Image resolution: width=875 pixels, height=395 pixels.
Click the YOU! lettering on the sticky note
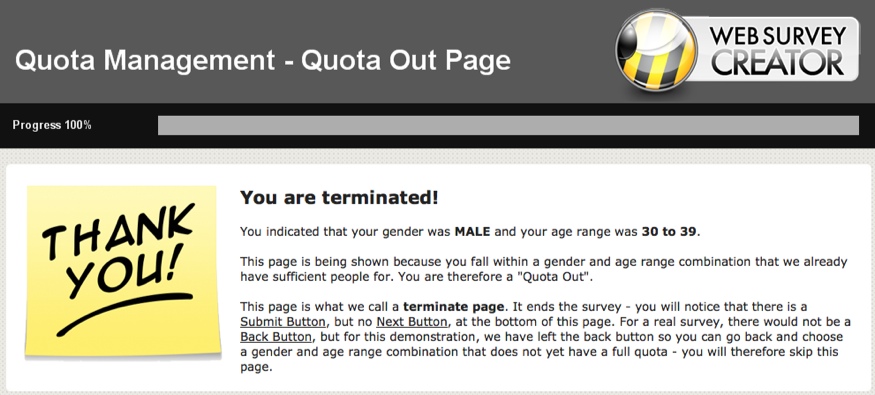coord(123,274)
